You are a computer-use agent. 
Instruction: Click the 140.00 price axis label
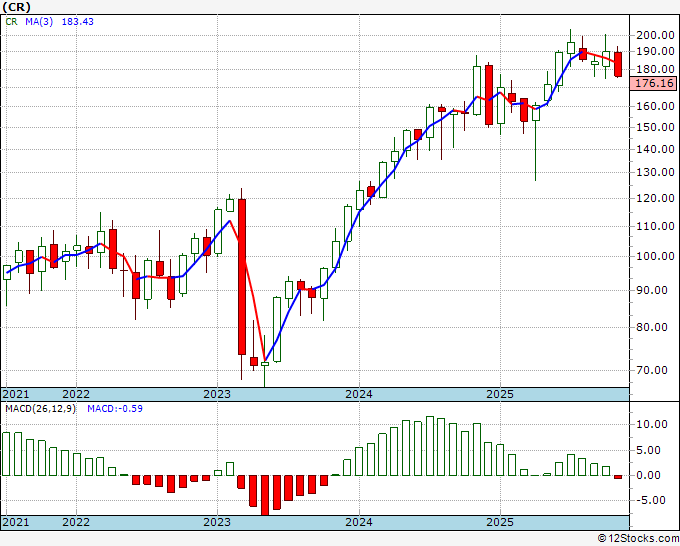(x=655, y=149)
